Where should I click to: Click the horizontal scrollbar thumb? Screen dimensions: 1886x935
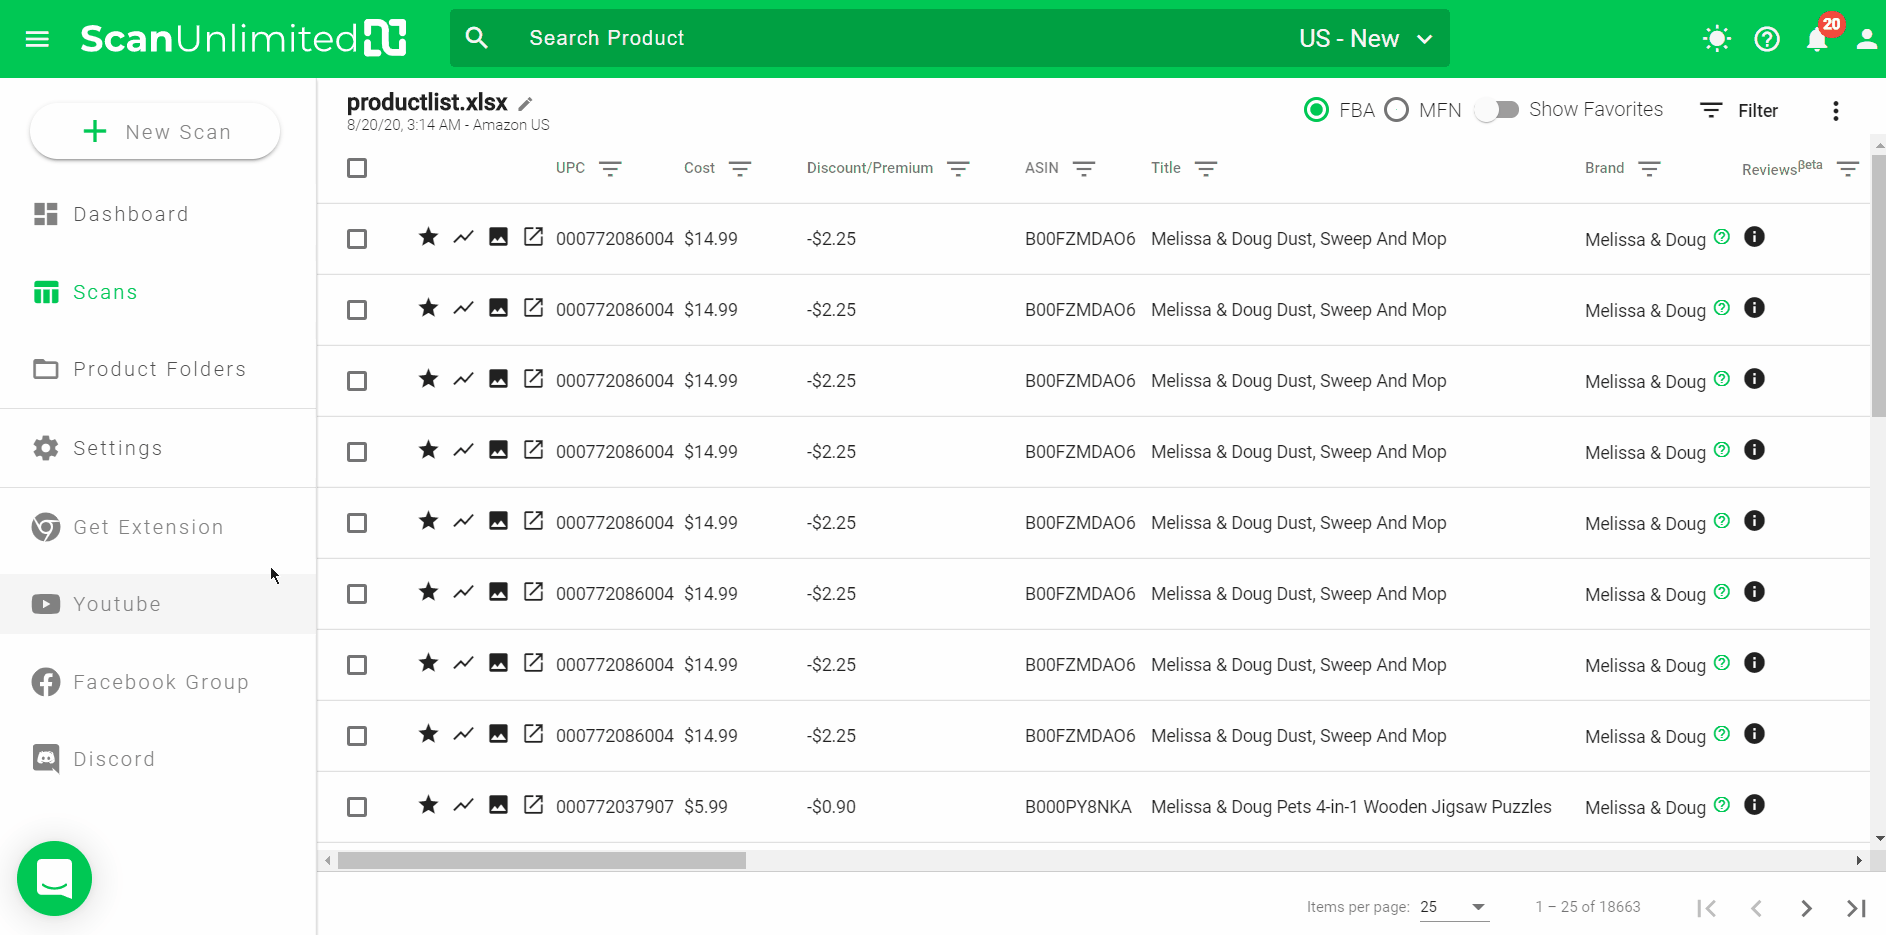tap(541, 860)
